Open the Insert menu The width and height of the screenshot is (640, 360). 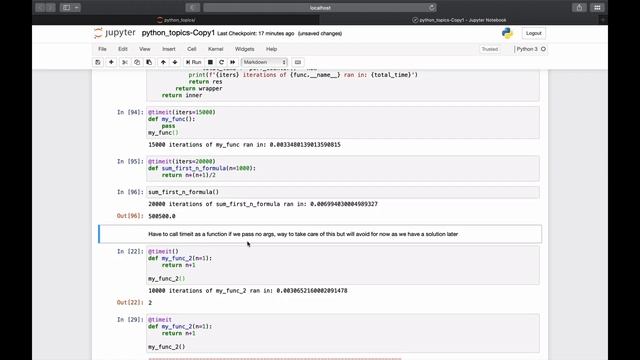click(169, 49)
